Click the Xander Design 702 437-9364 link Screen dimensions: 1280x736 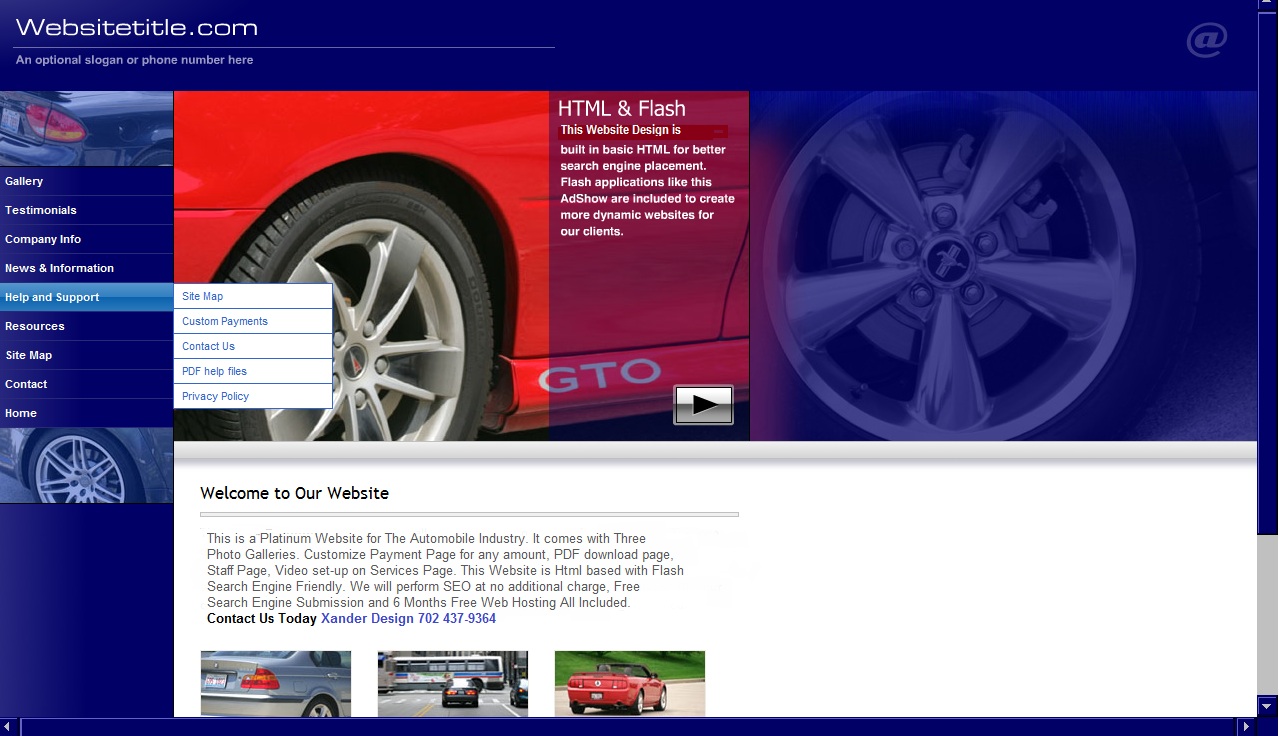pyautogui.click(x=408, y=618)
